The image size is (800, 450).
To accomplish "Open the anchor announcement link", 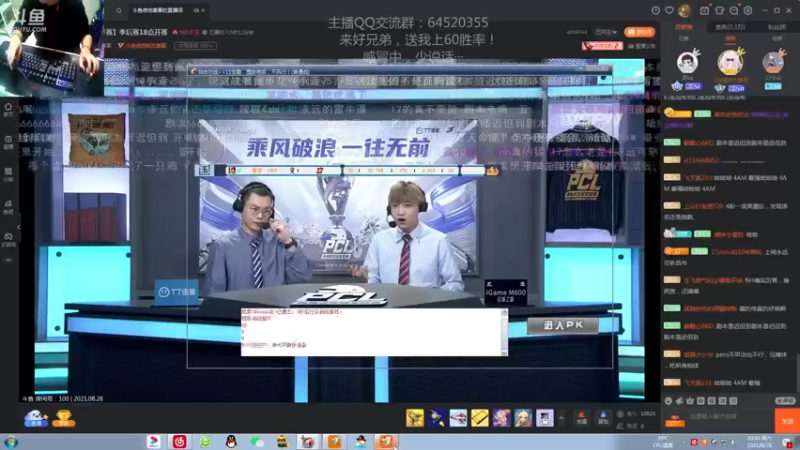I will pyautogui.click(x=641, y=46).
